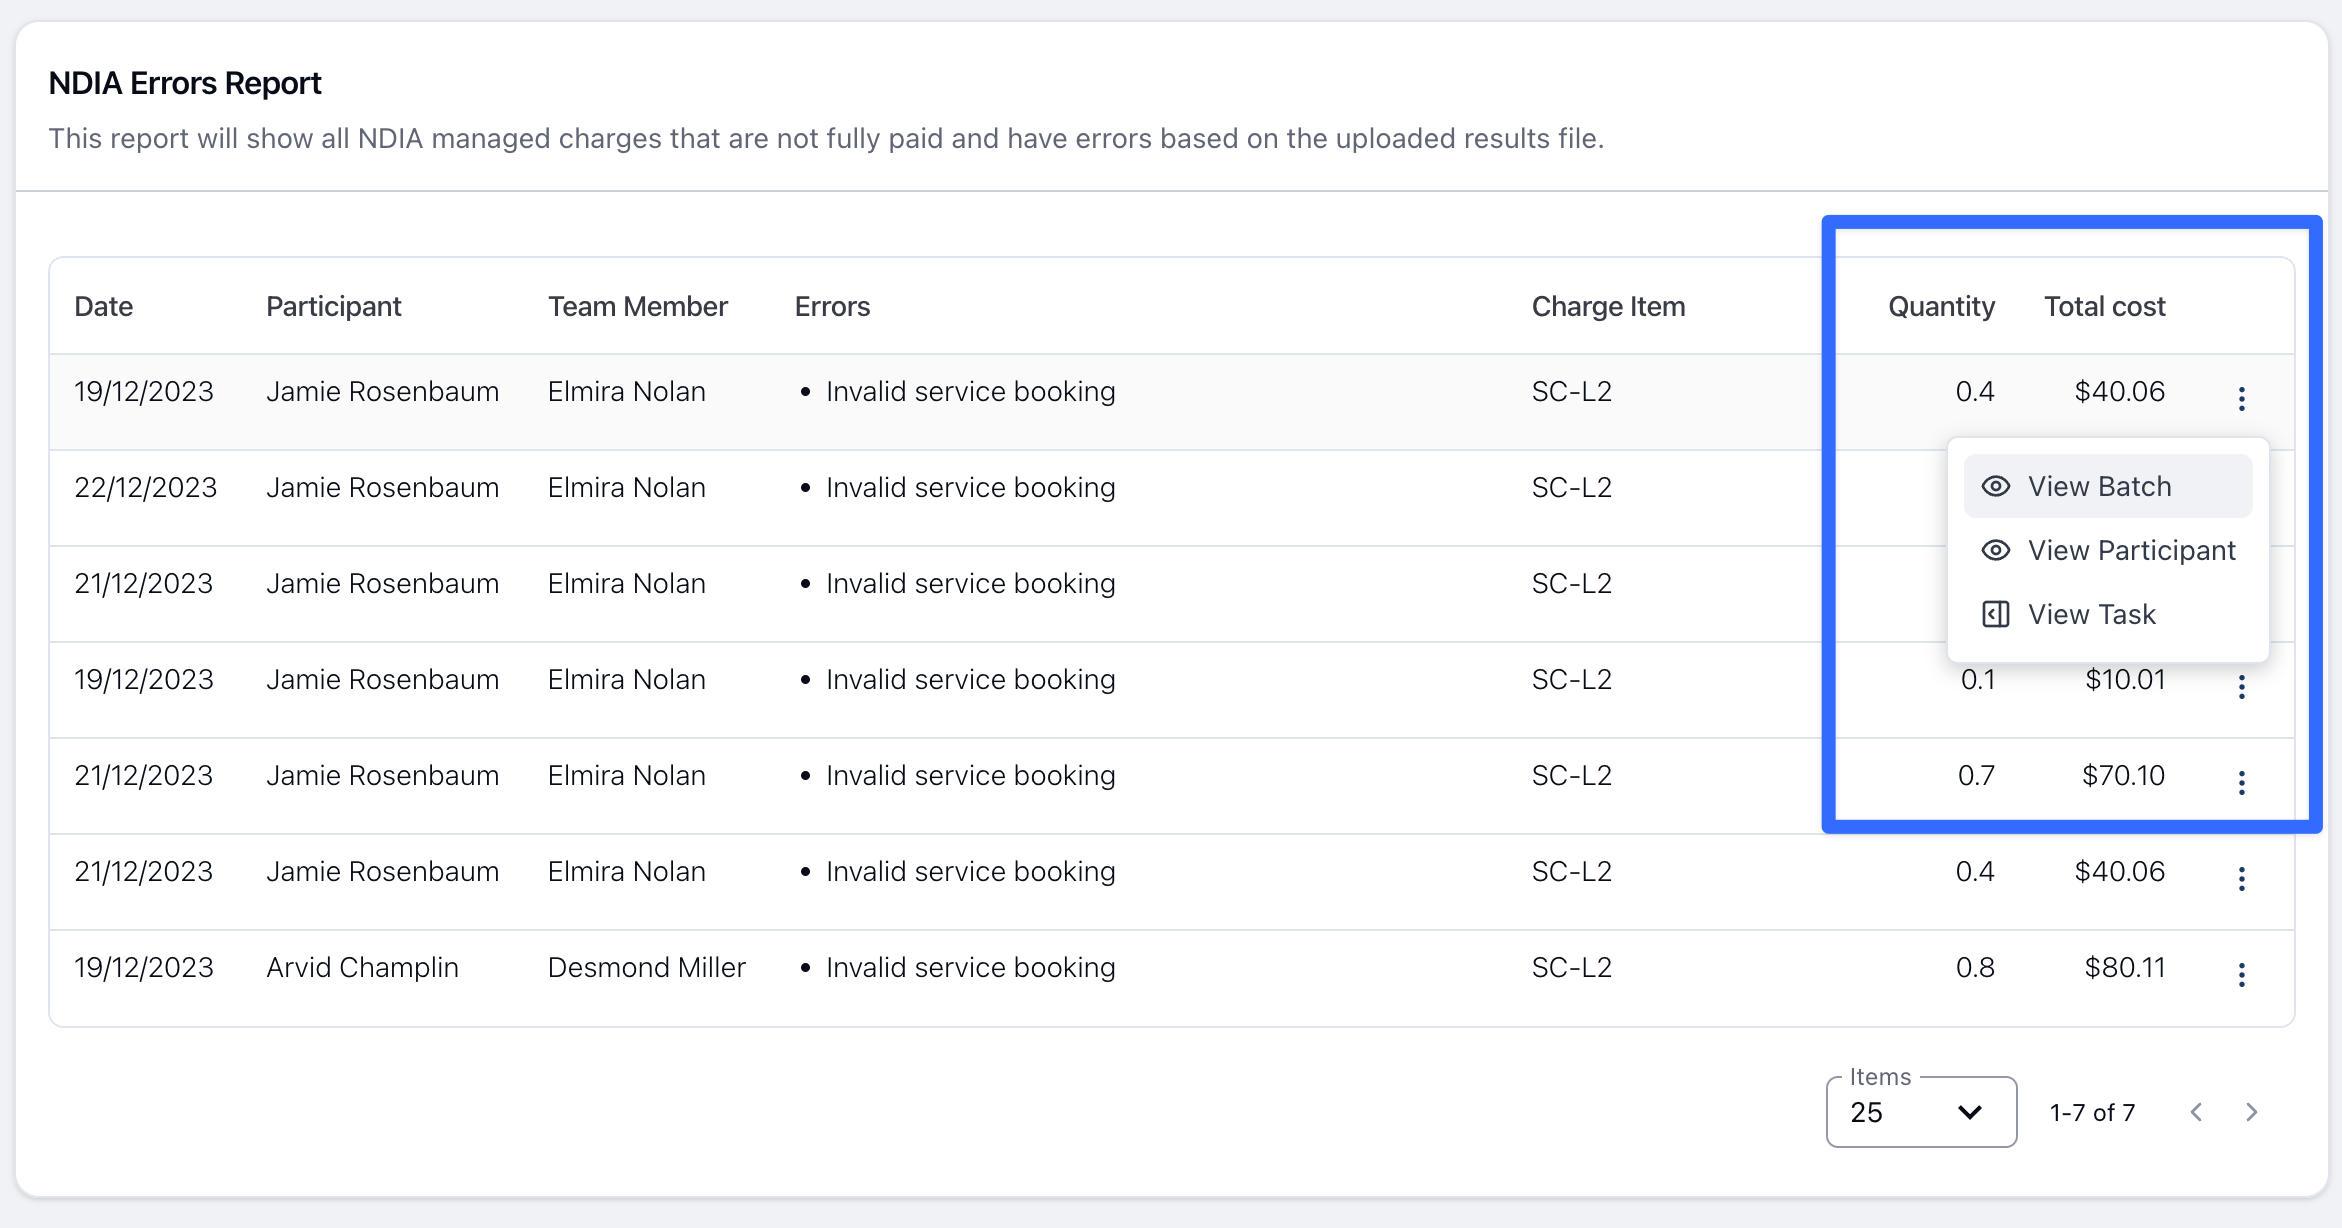Open the kebab menu below the $70.10 row's menu
The height and width of the screenshot is (1228, 2342).
pyautogui.click(x=2241, y=879)
